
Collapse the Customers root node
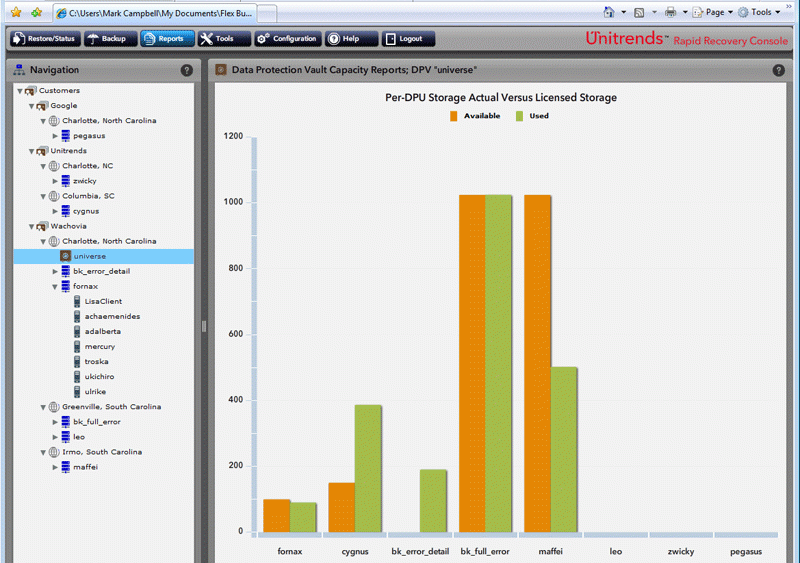[20, 91]
